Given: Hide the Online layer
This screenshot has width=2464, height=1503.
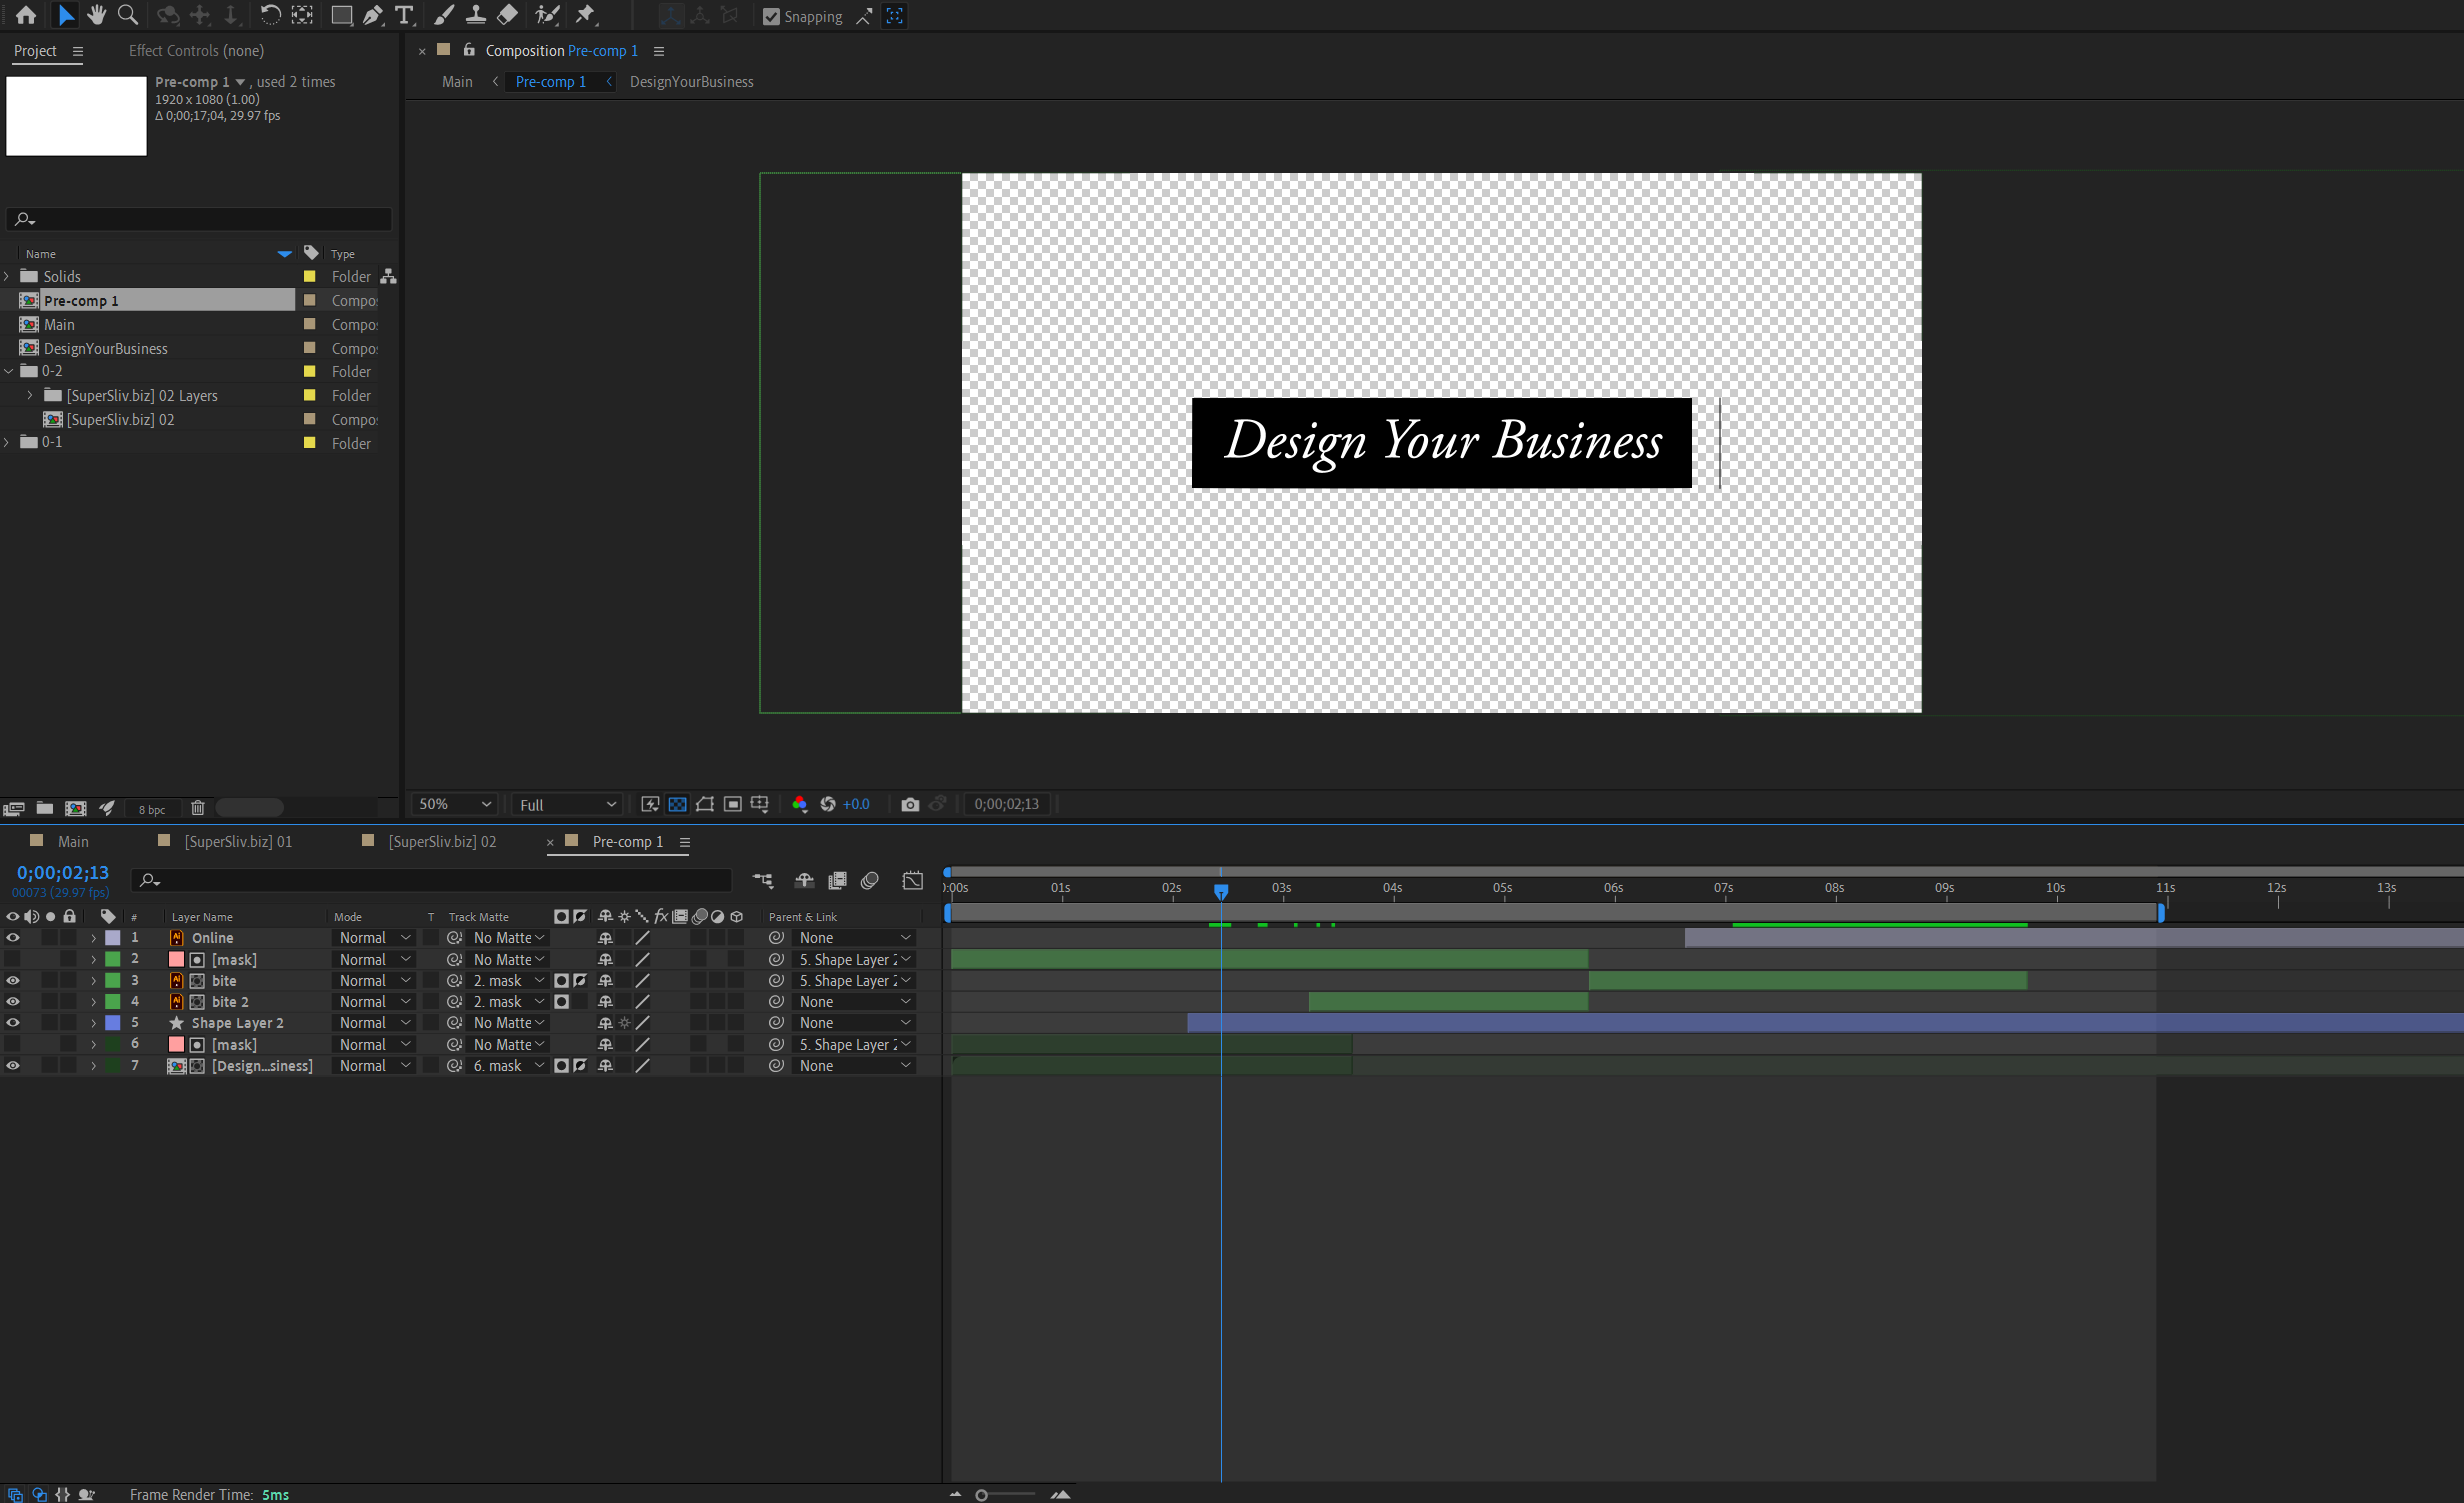Looking at the screenshot, I should (x=13, y=938).
